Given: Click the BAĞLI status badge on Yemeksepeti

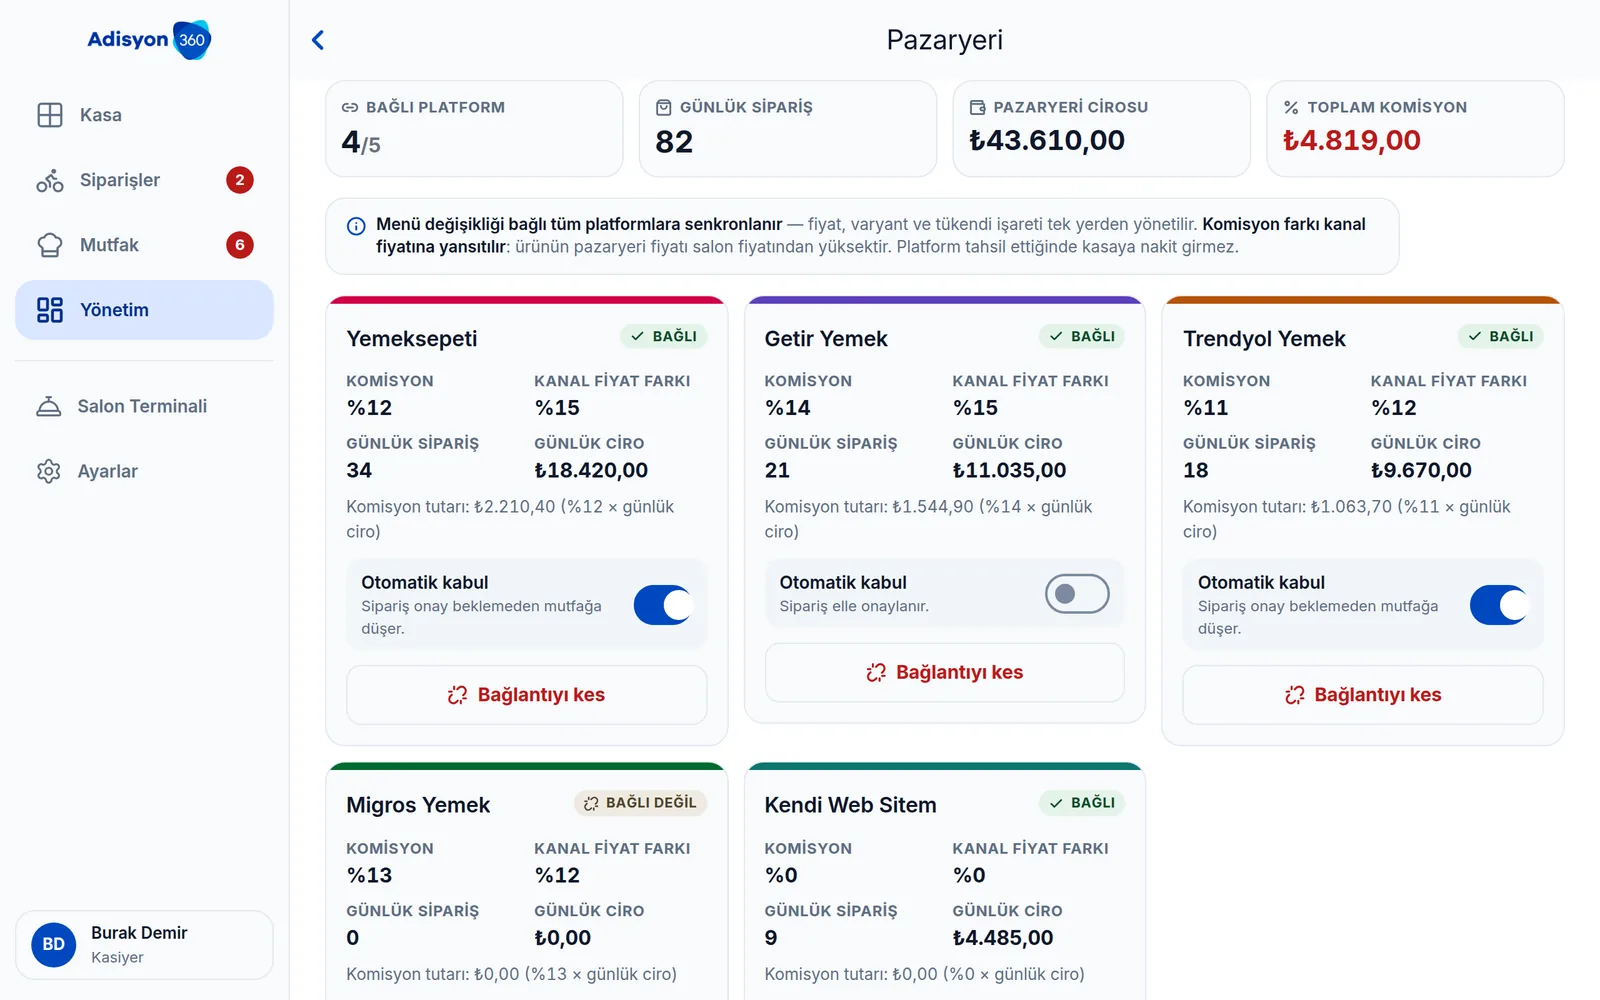Looking at the screenshot, I should (664, 337).
